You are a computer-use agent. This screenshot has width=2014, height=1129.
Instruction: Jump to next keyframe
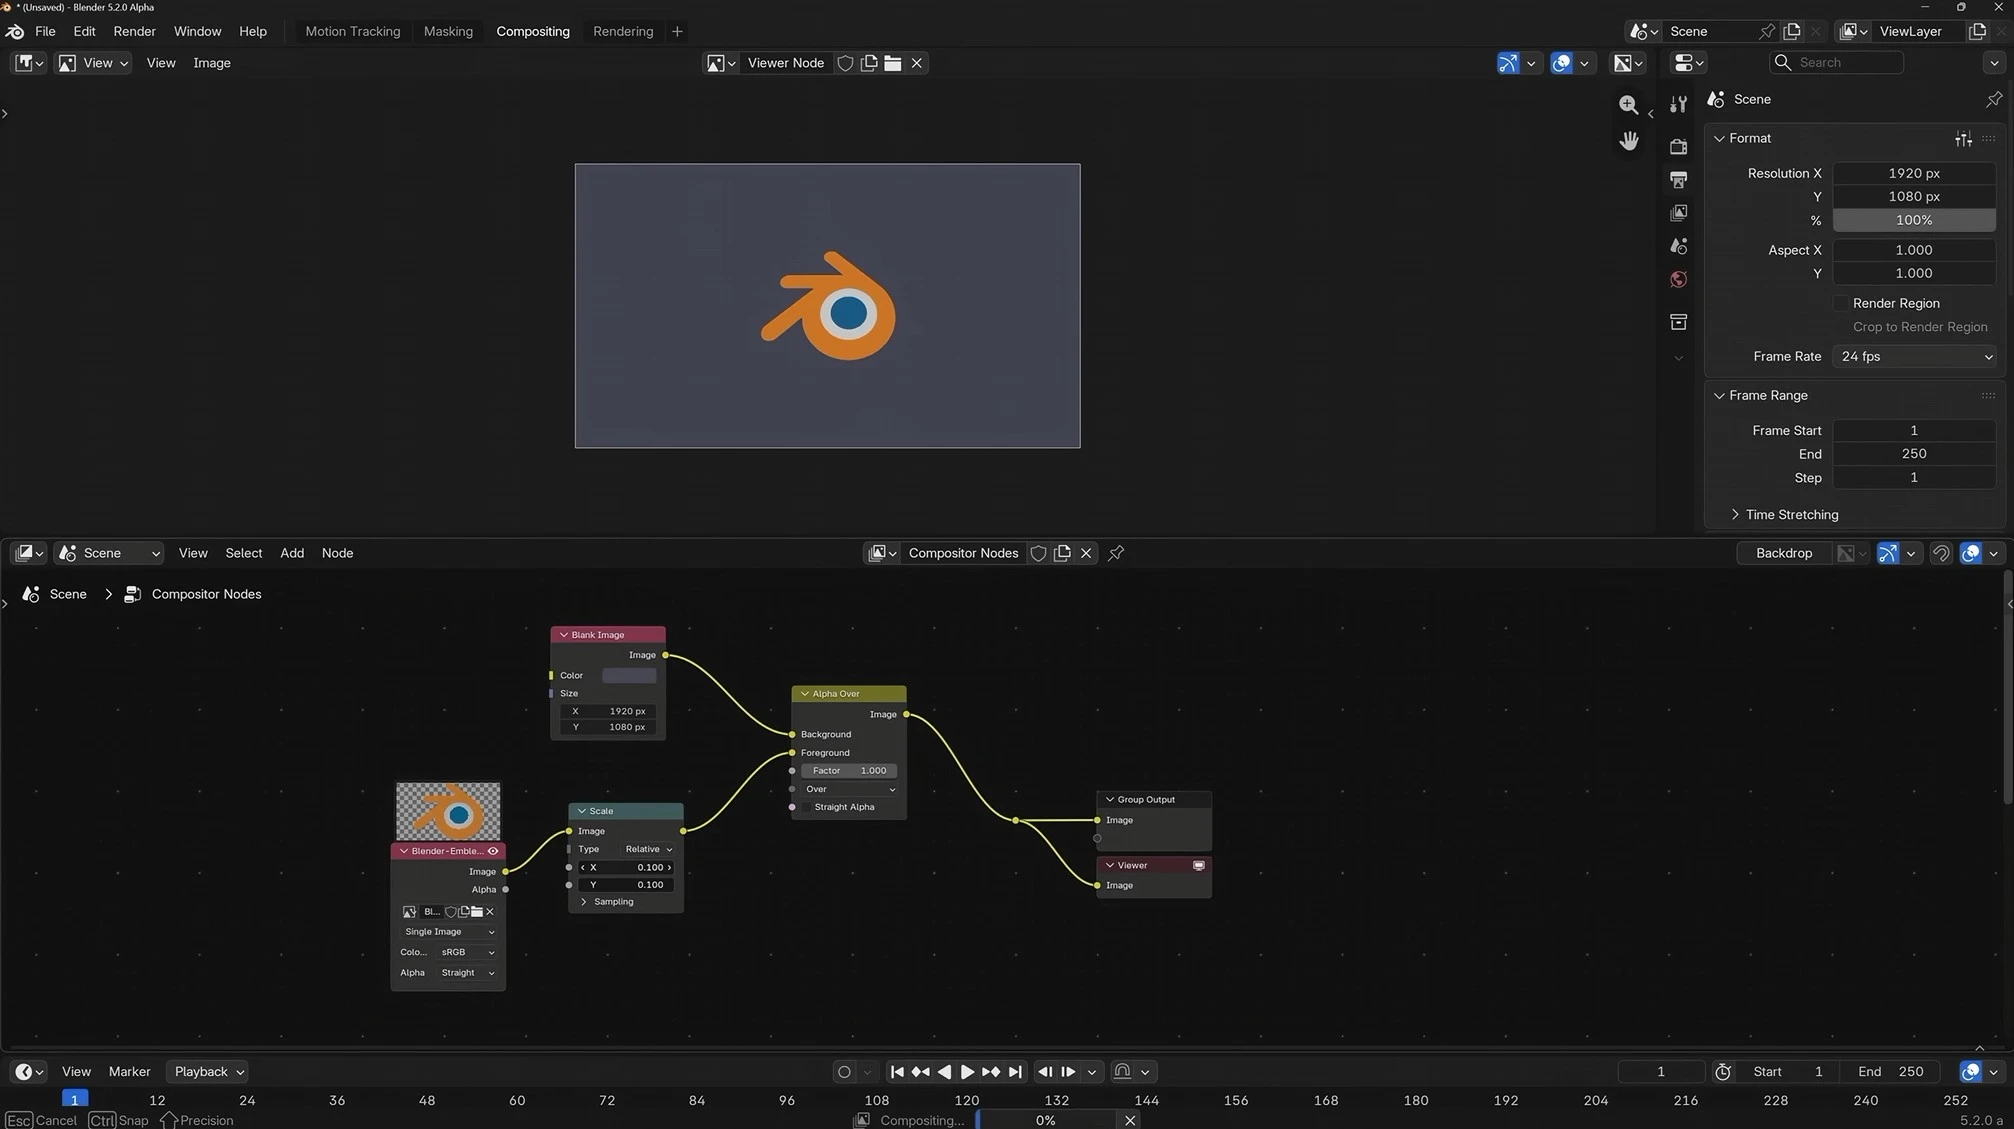(991, 1072)
